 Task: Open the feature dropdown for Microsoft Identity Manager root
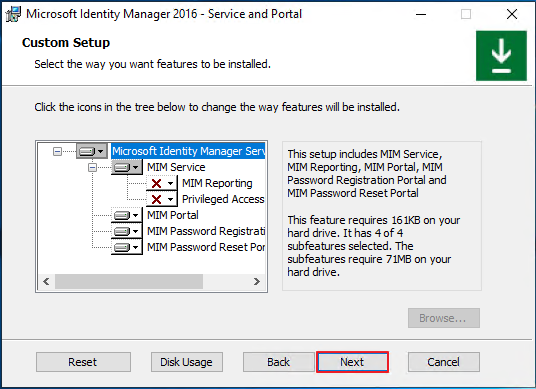pos(92,151)
